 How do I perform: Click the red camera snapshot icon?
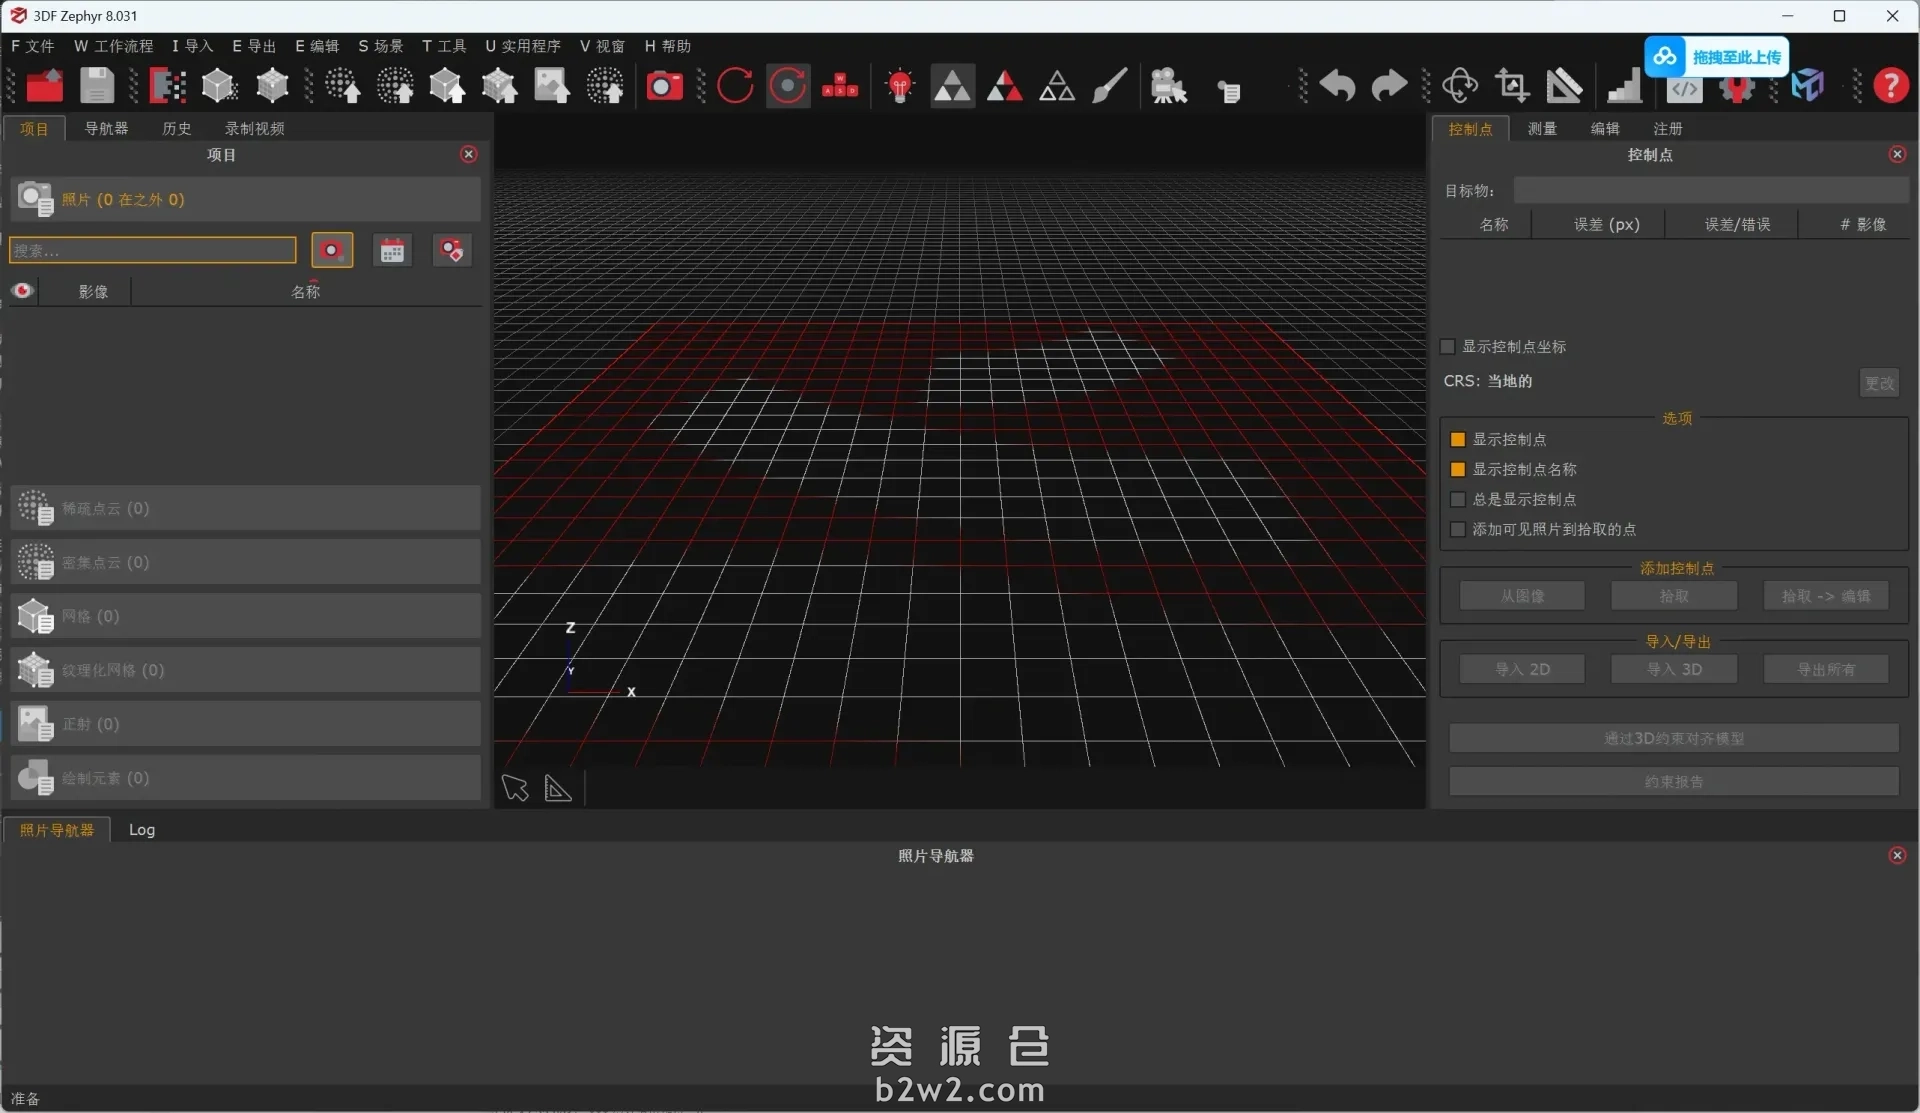click(x=664, y=86)
